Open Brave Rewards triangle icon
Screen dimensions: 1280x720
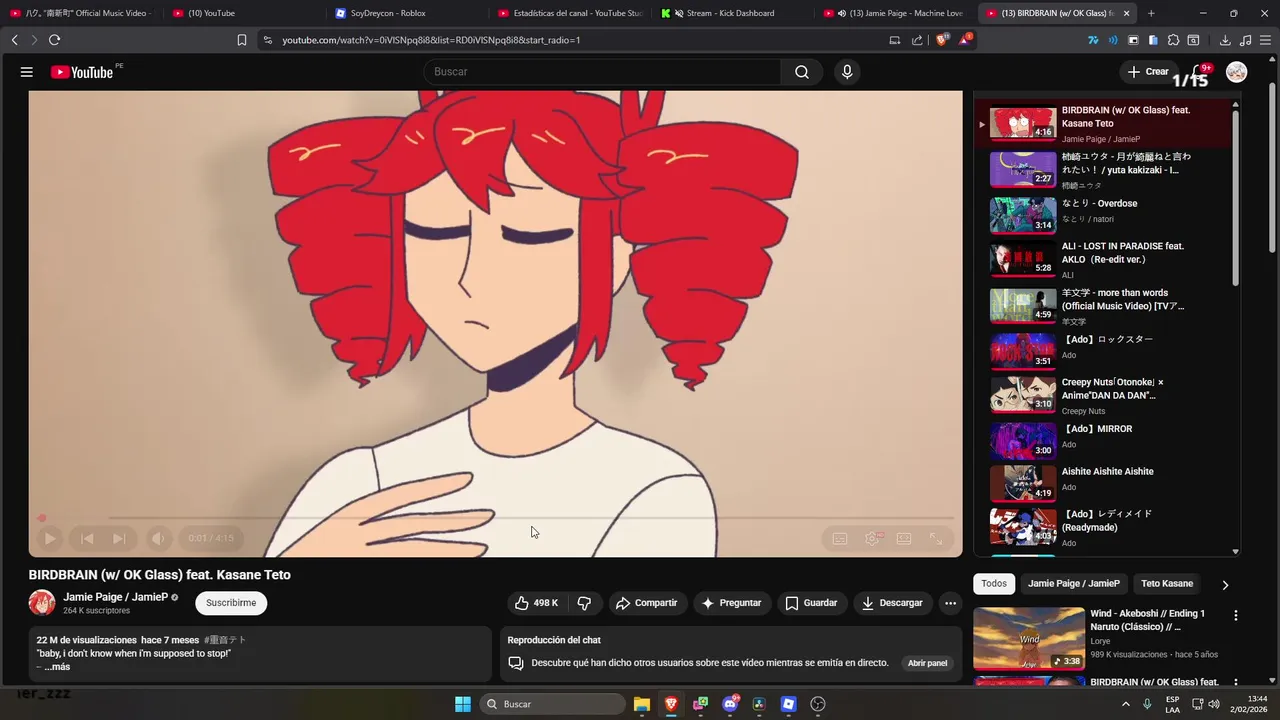coord(965,40)
